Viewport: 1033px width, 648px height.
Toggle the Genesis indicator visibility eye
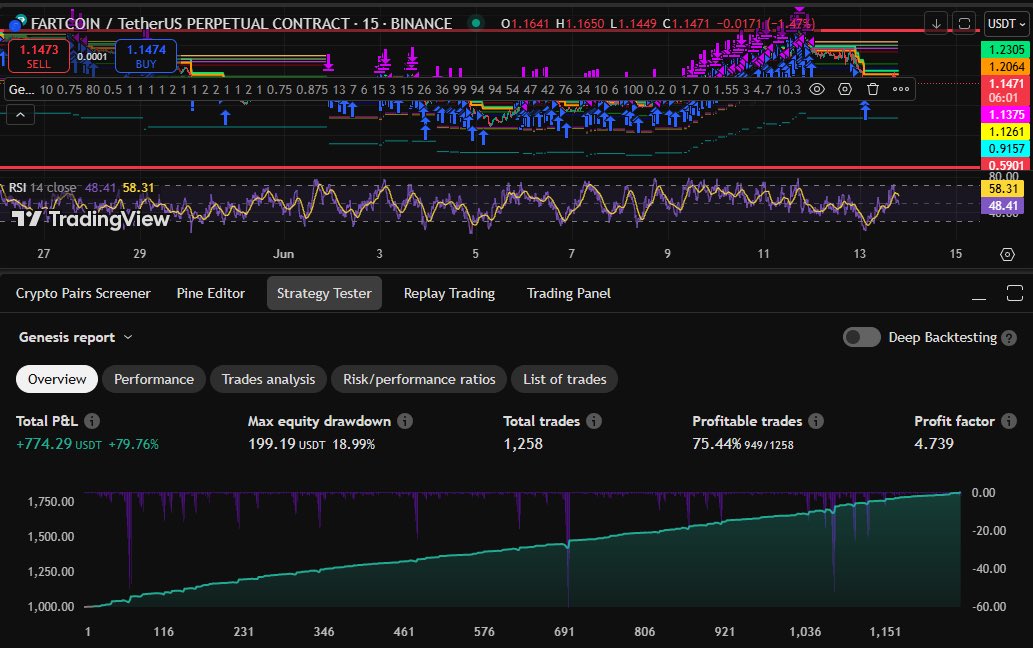click(817, 90)
